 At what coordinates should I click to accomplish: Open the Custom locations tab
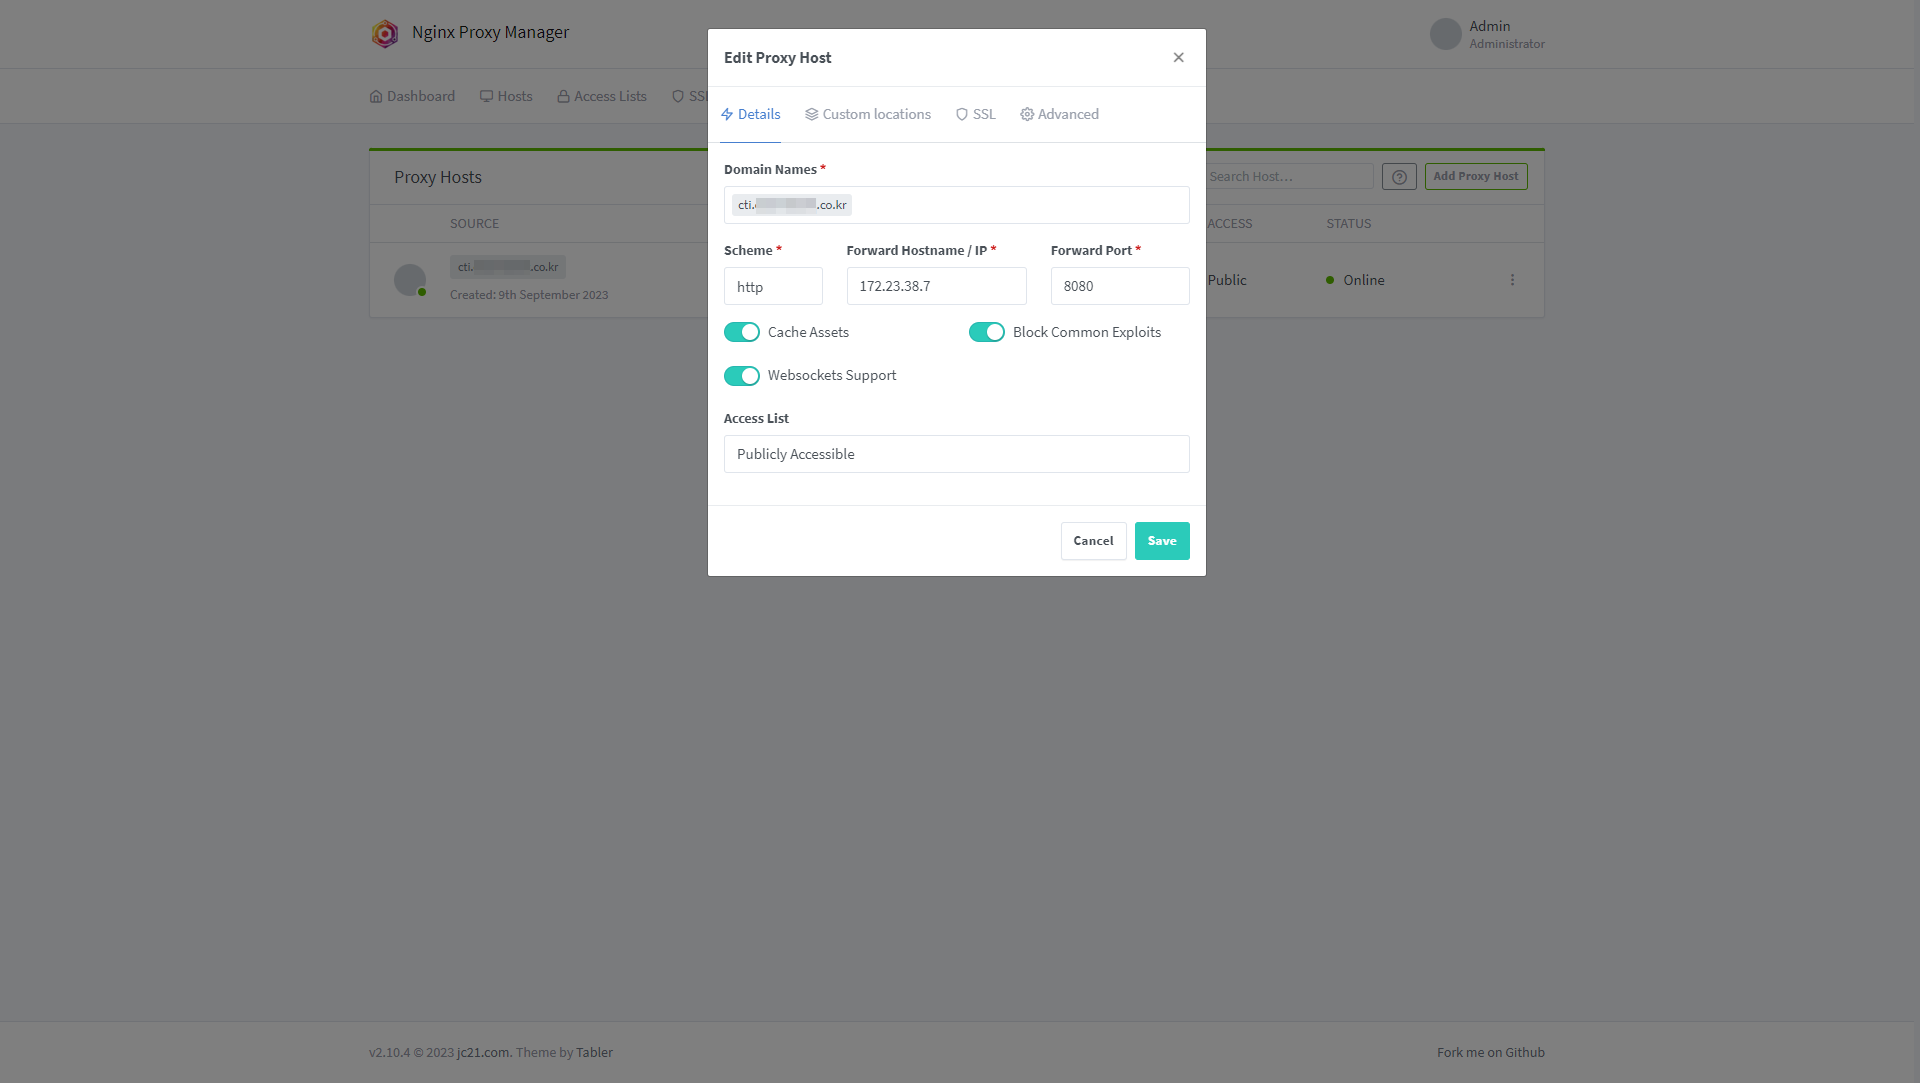(x=867, y=114)
